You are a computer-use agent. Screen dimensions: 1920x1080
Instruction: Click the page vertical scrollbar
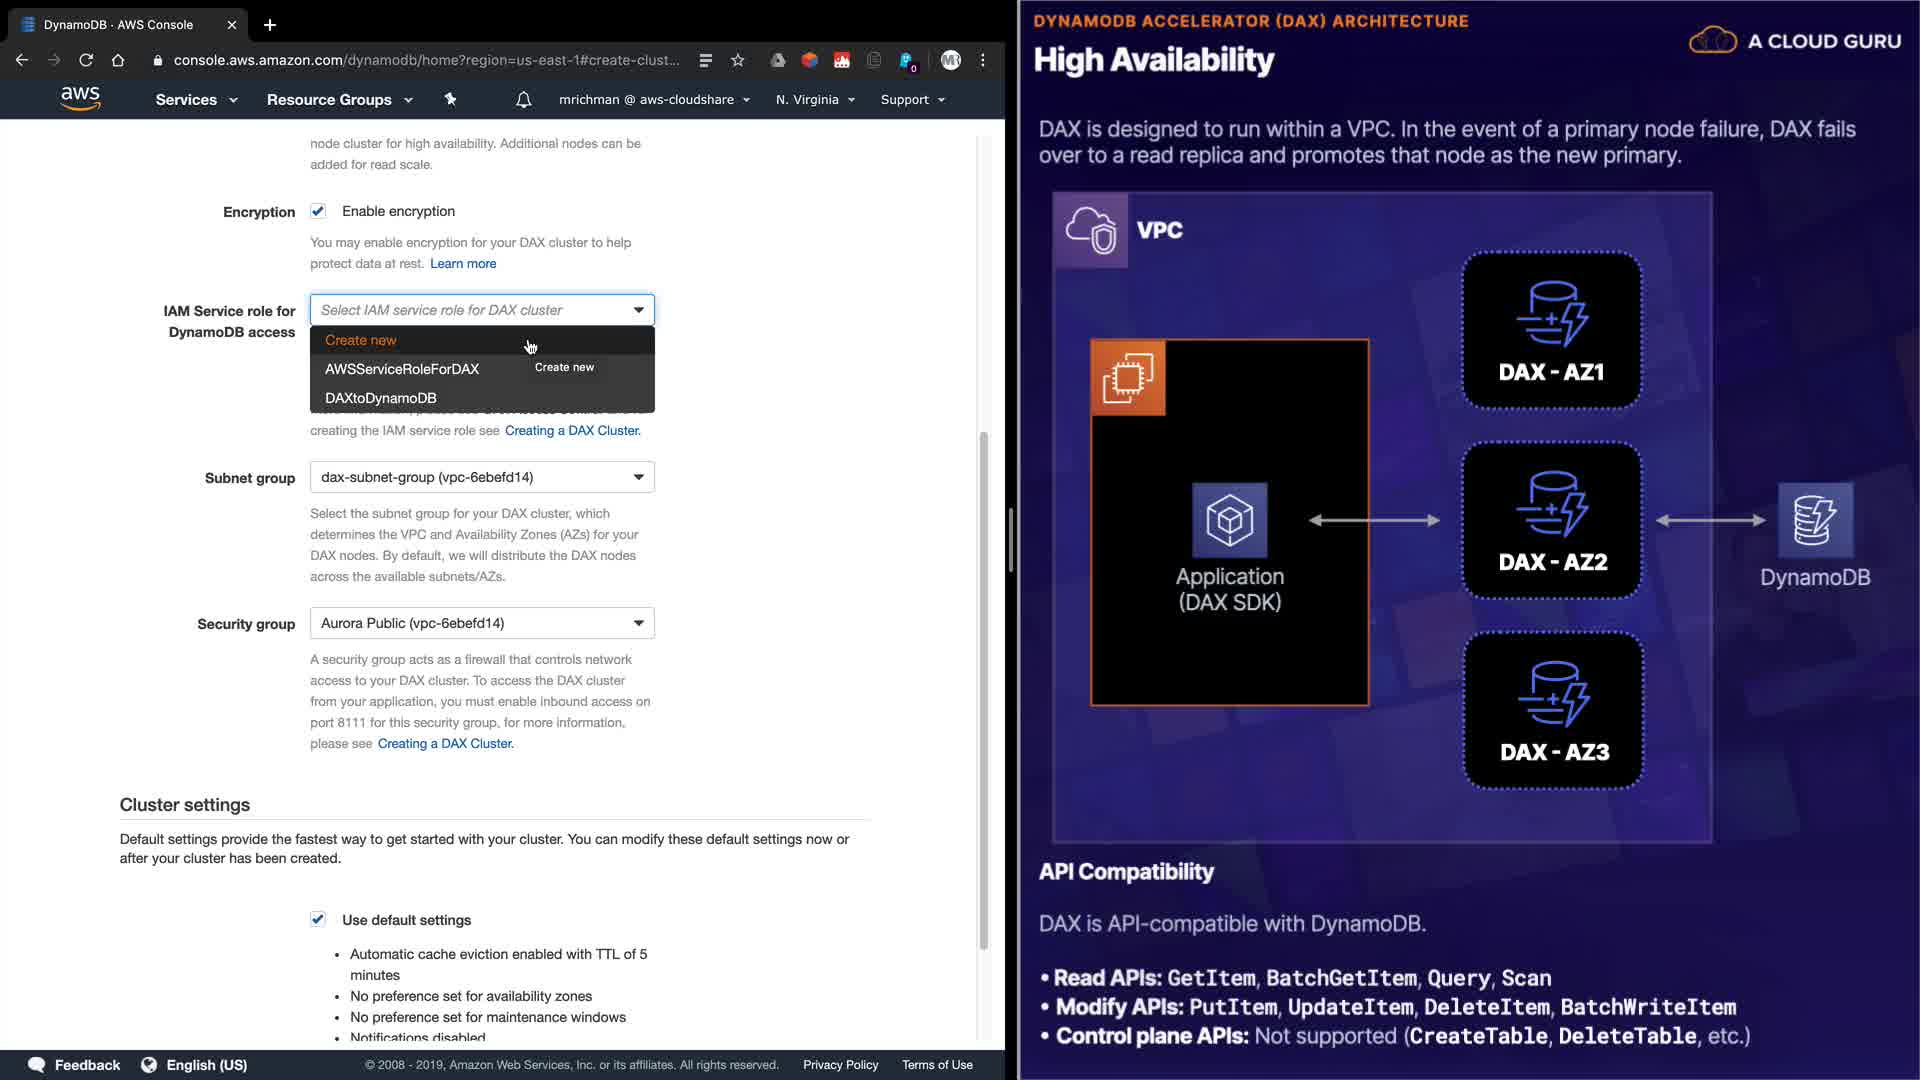[x=983, y=690]
